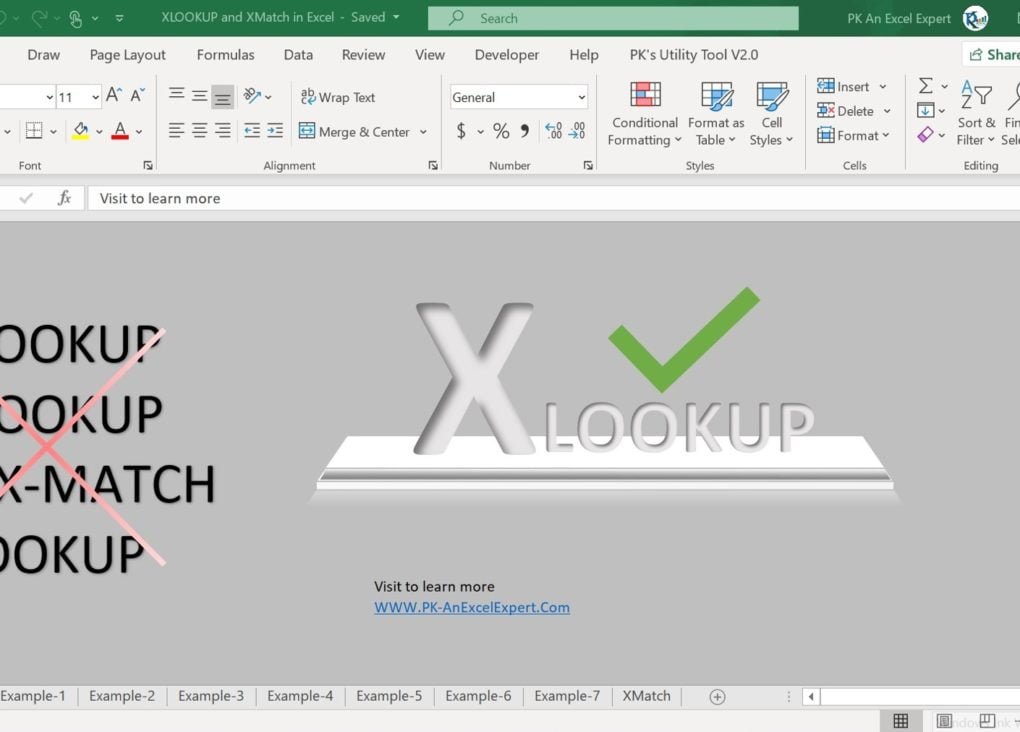Open the Review tab
The image size is (1020, 732).
[364, 55]
